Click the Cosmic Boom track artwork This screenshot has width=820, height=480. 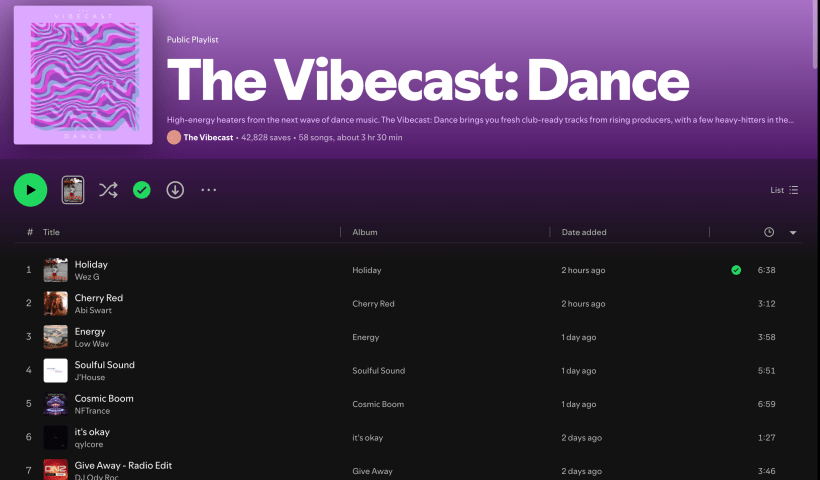click(x=56, y=404)
